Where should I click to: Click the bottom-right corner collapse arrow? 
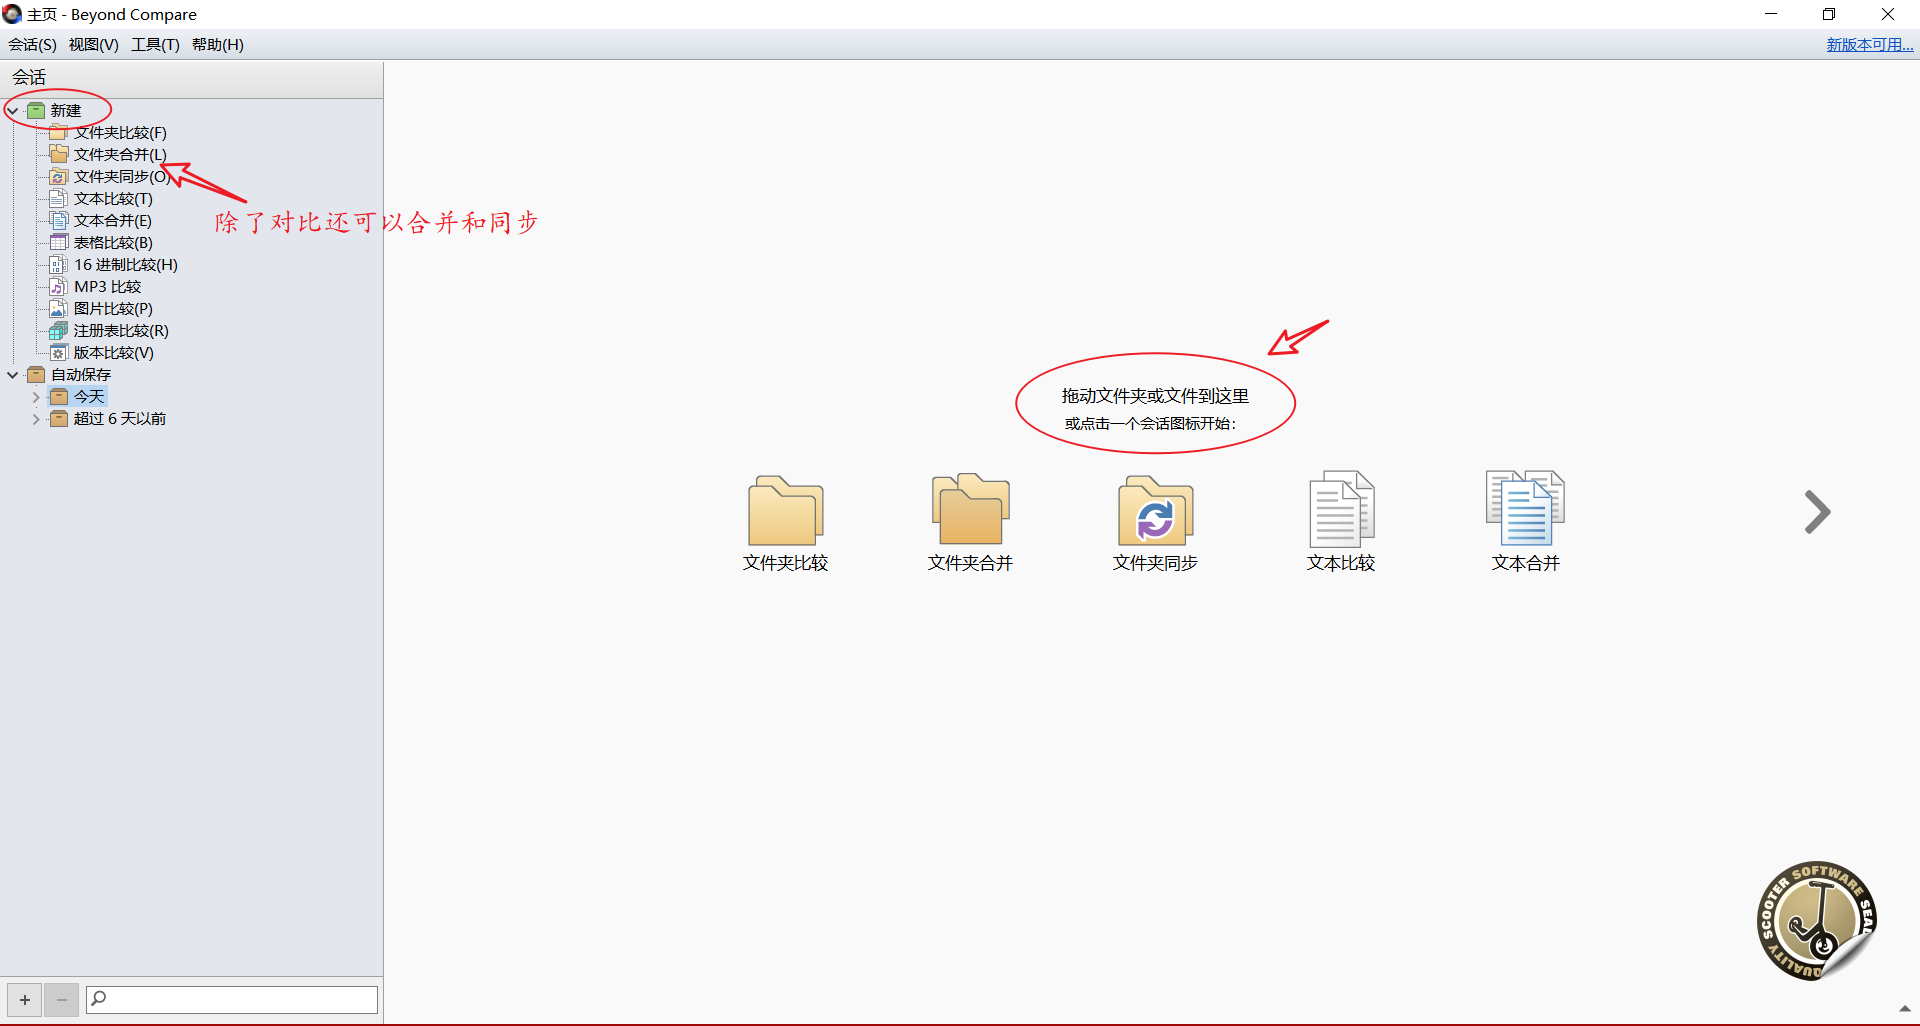click(x=1905, y=1009)
